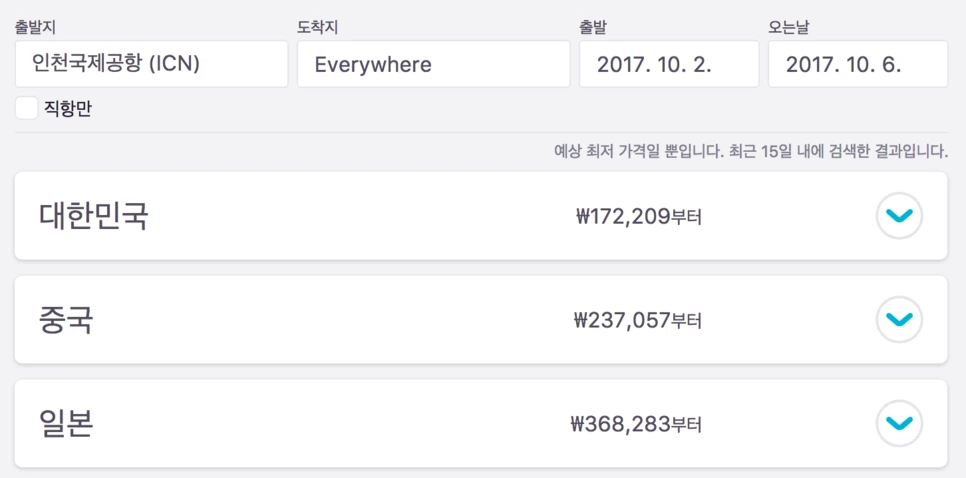This screenshot has height=478, width=966.
Task: Expand the 대한민국 destination chevron
Action: point(899,215)
